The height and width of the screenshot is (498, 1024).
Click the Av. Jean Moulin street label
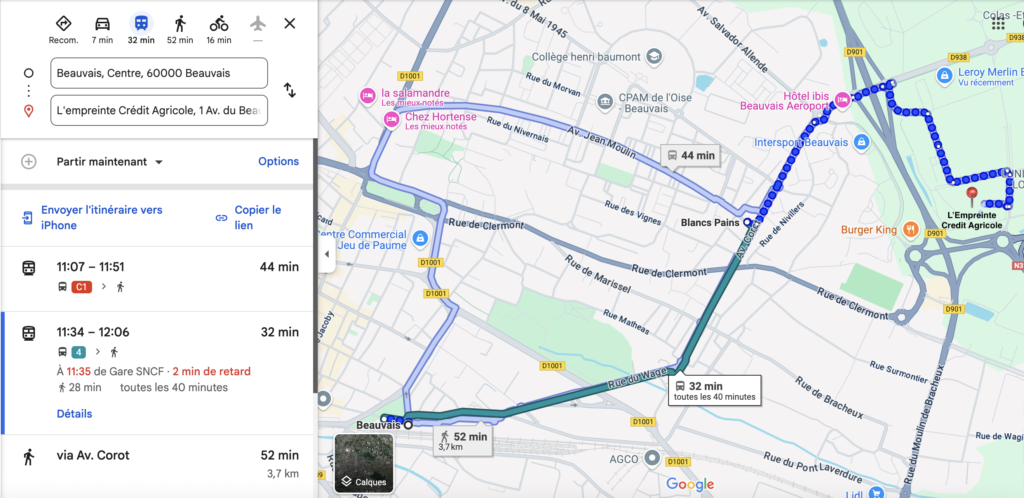pyautogui.click(x=601, y=142)
